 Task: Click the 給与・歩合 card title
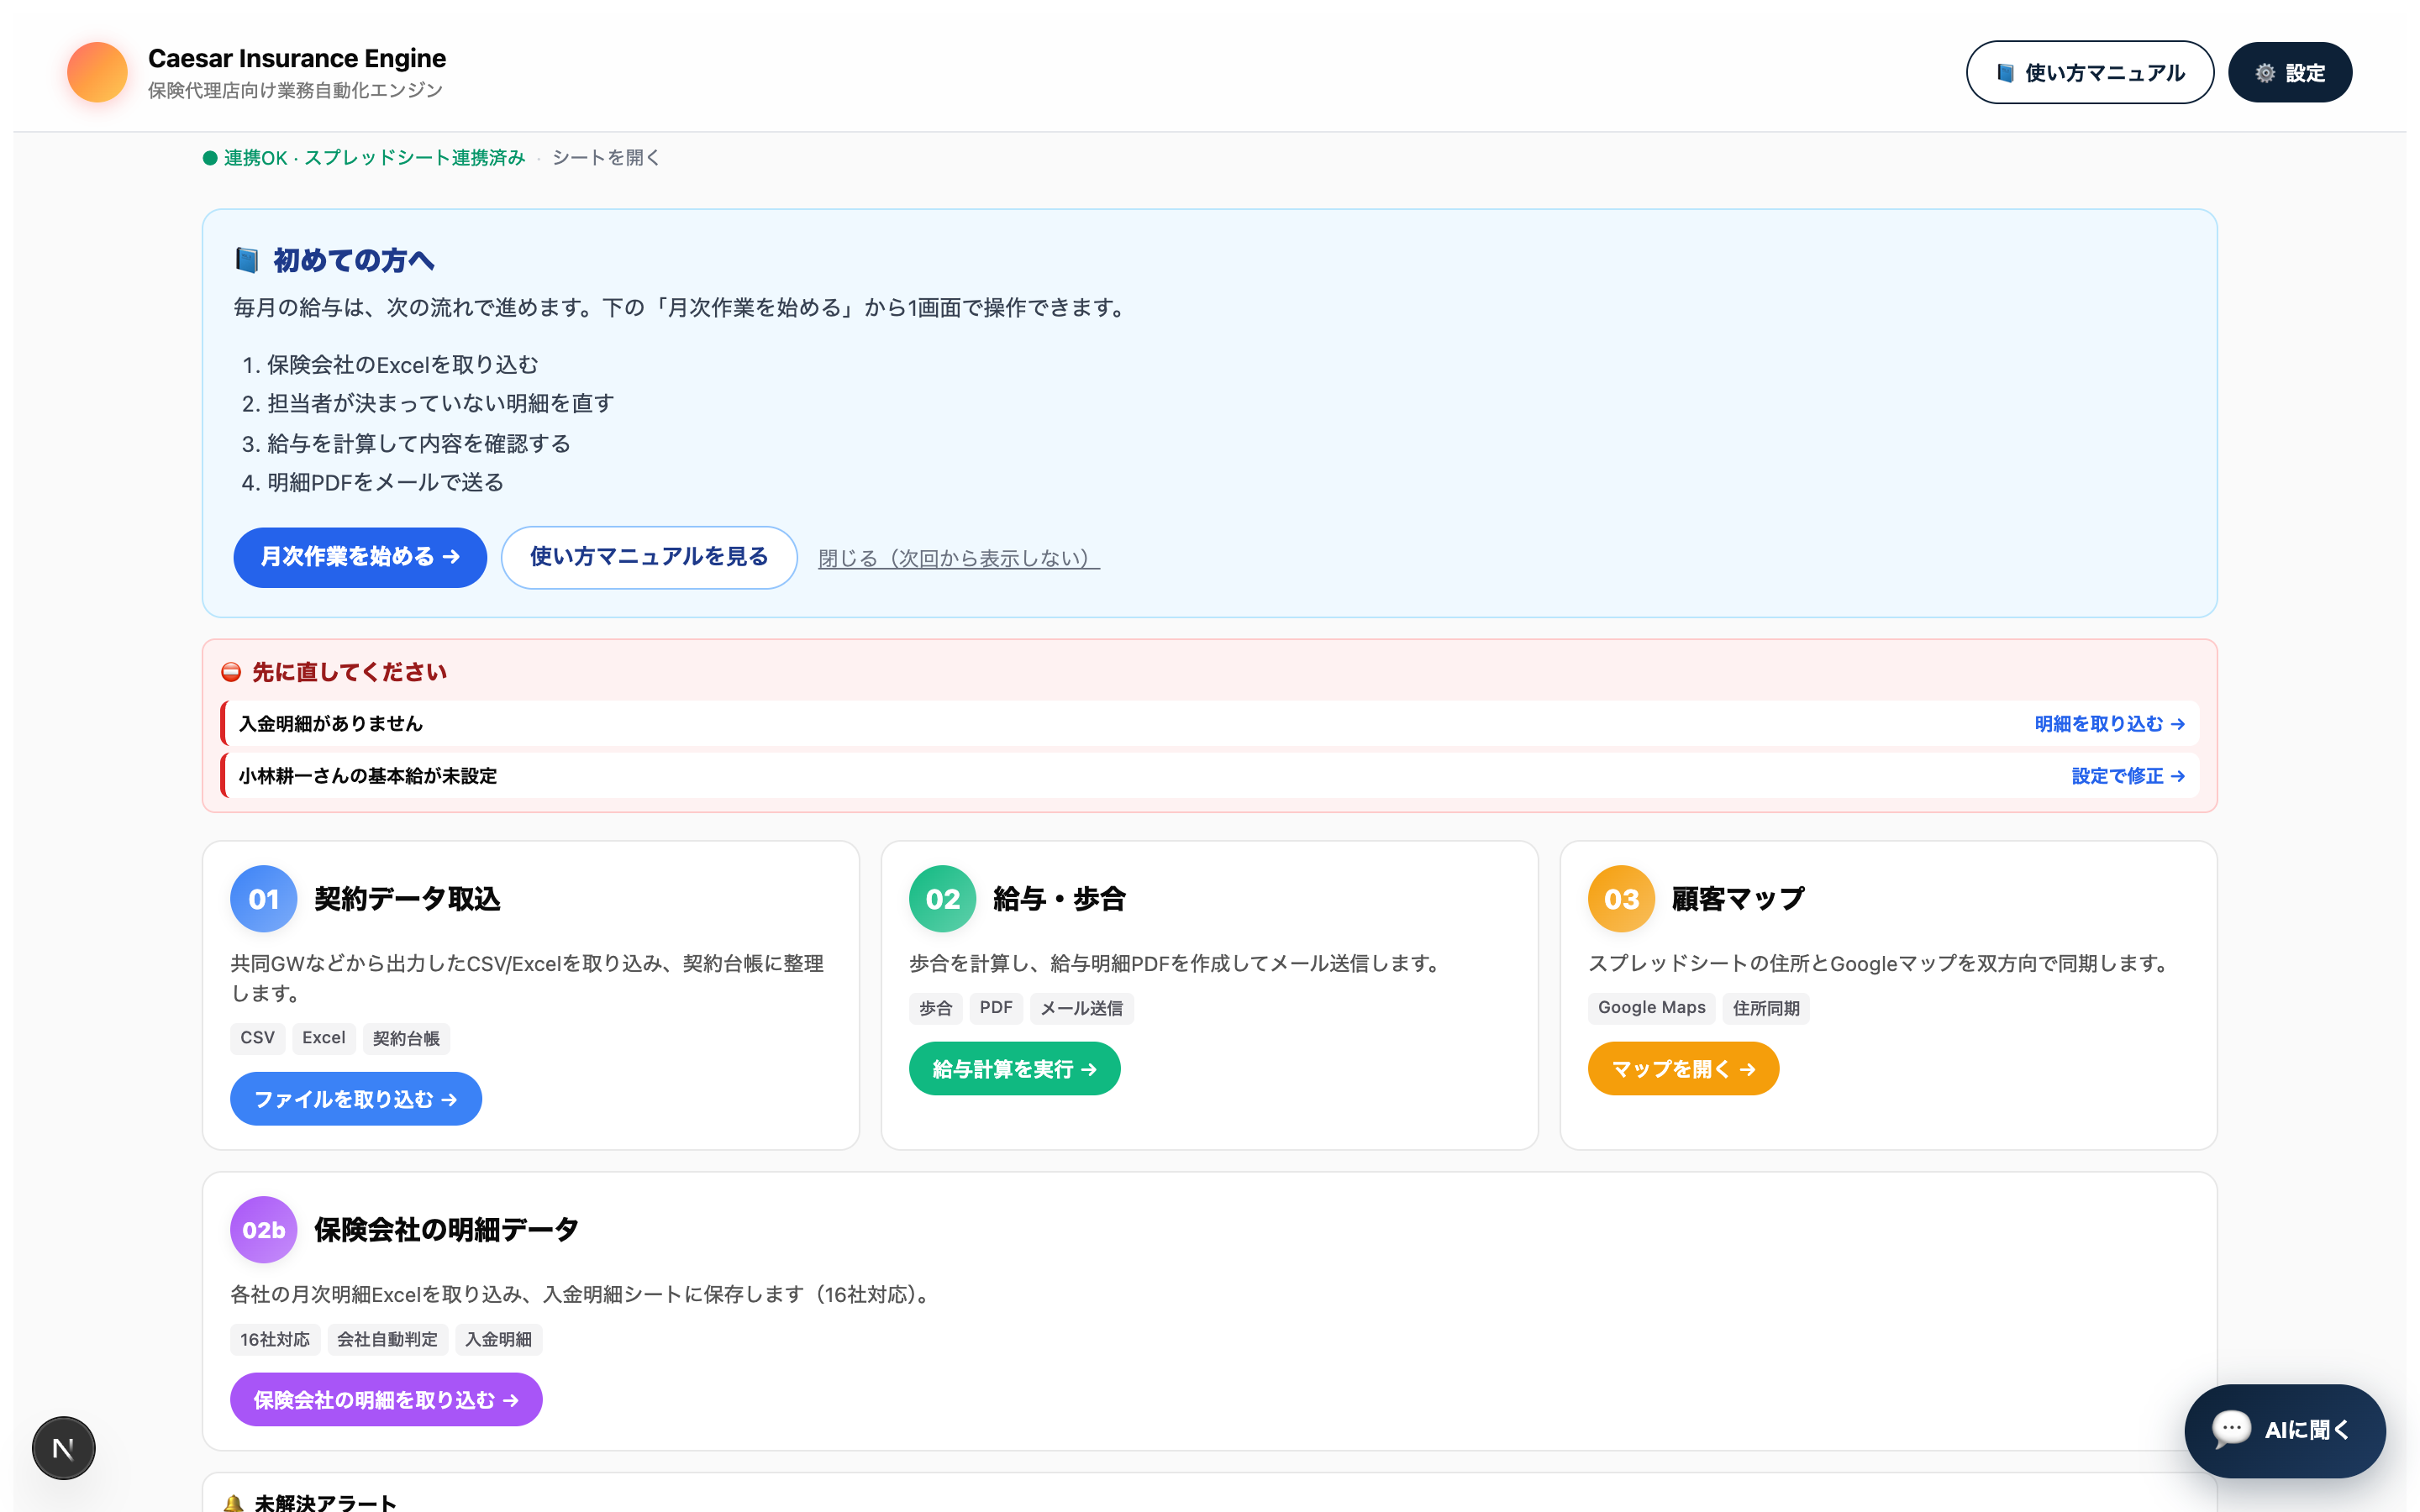(x=1059, y=899)
